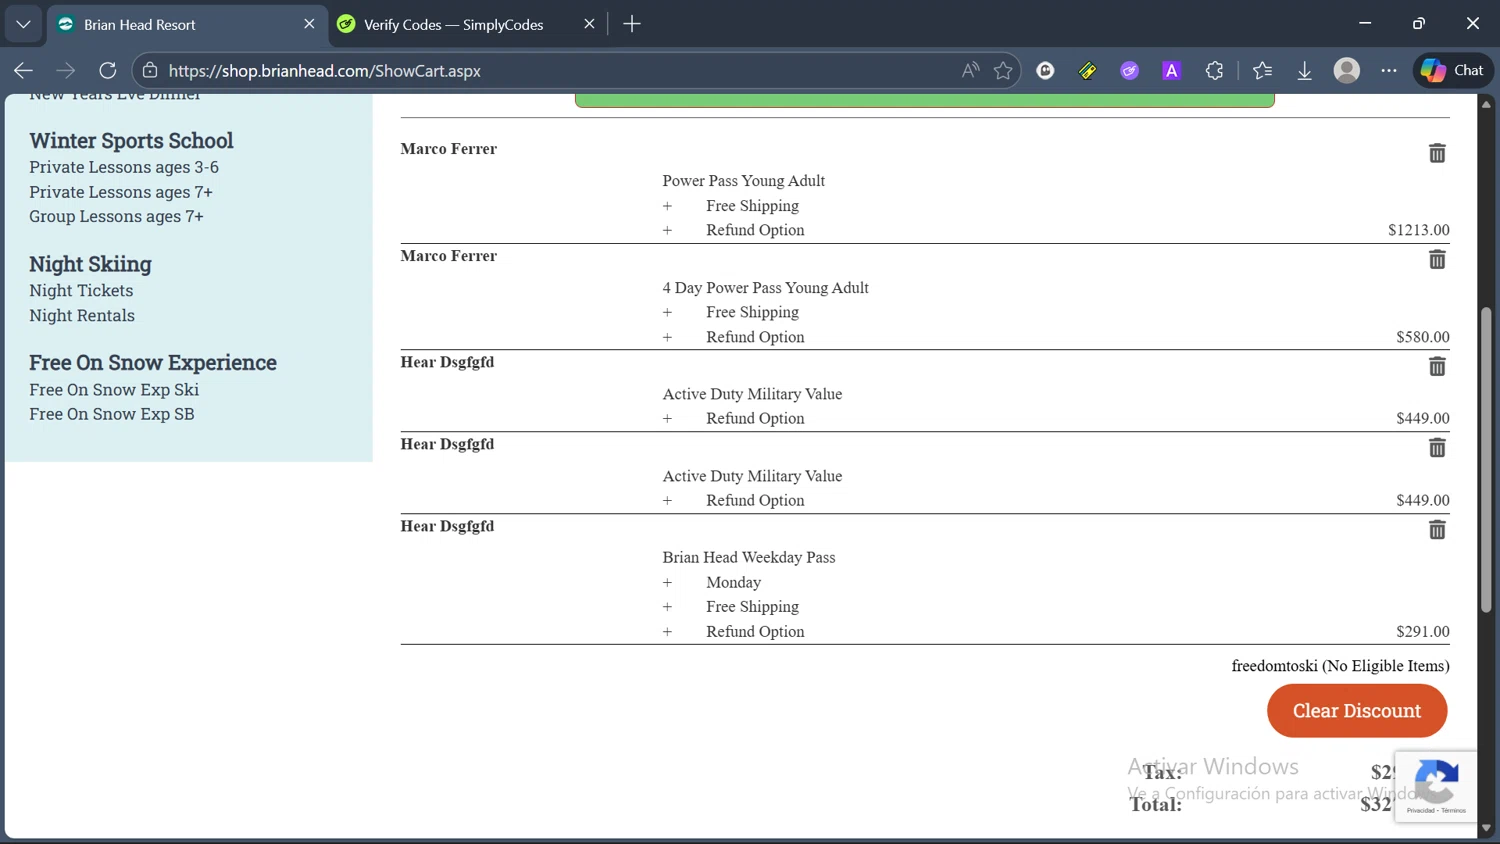Open a new browser tab
1500x844 pixels.
pyautogui.click(x=632, y=24)
